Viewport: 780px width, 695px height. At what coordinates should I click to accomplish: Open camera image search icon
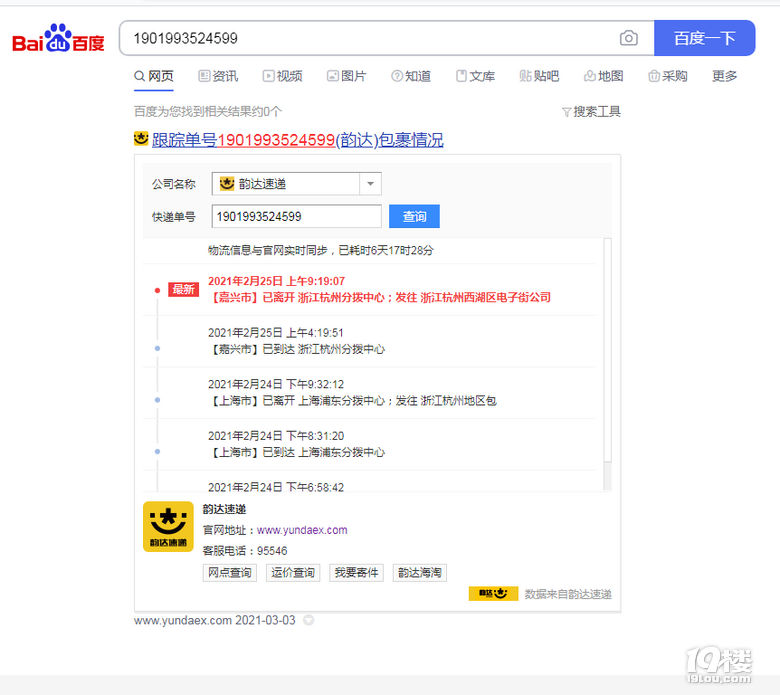(629, 38)
